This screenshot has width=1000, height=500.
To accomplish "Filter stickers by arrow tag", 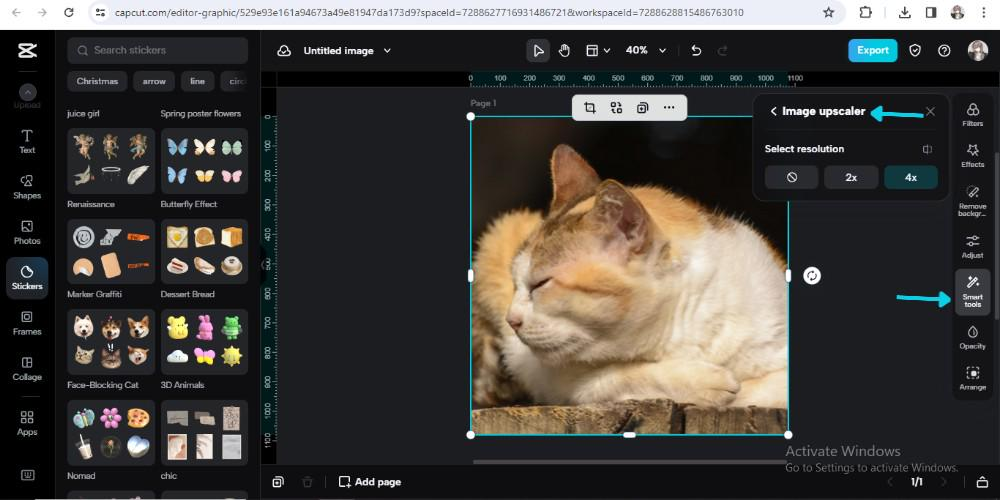I will point(154,82).
